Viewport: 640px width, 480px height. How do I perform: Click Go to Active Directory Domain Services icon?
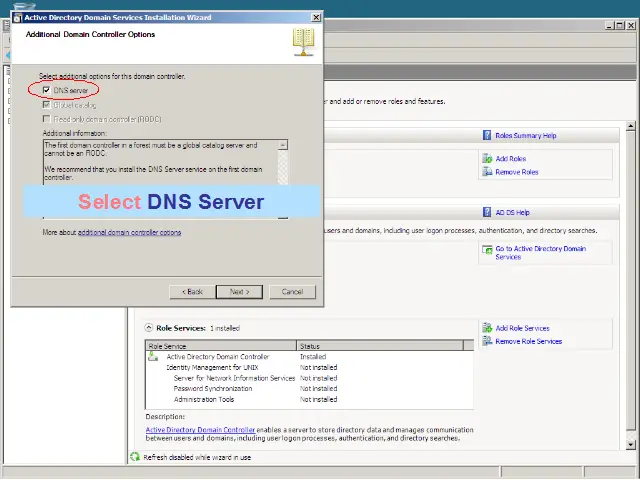487,249
